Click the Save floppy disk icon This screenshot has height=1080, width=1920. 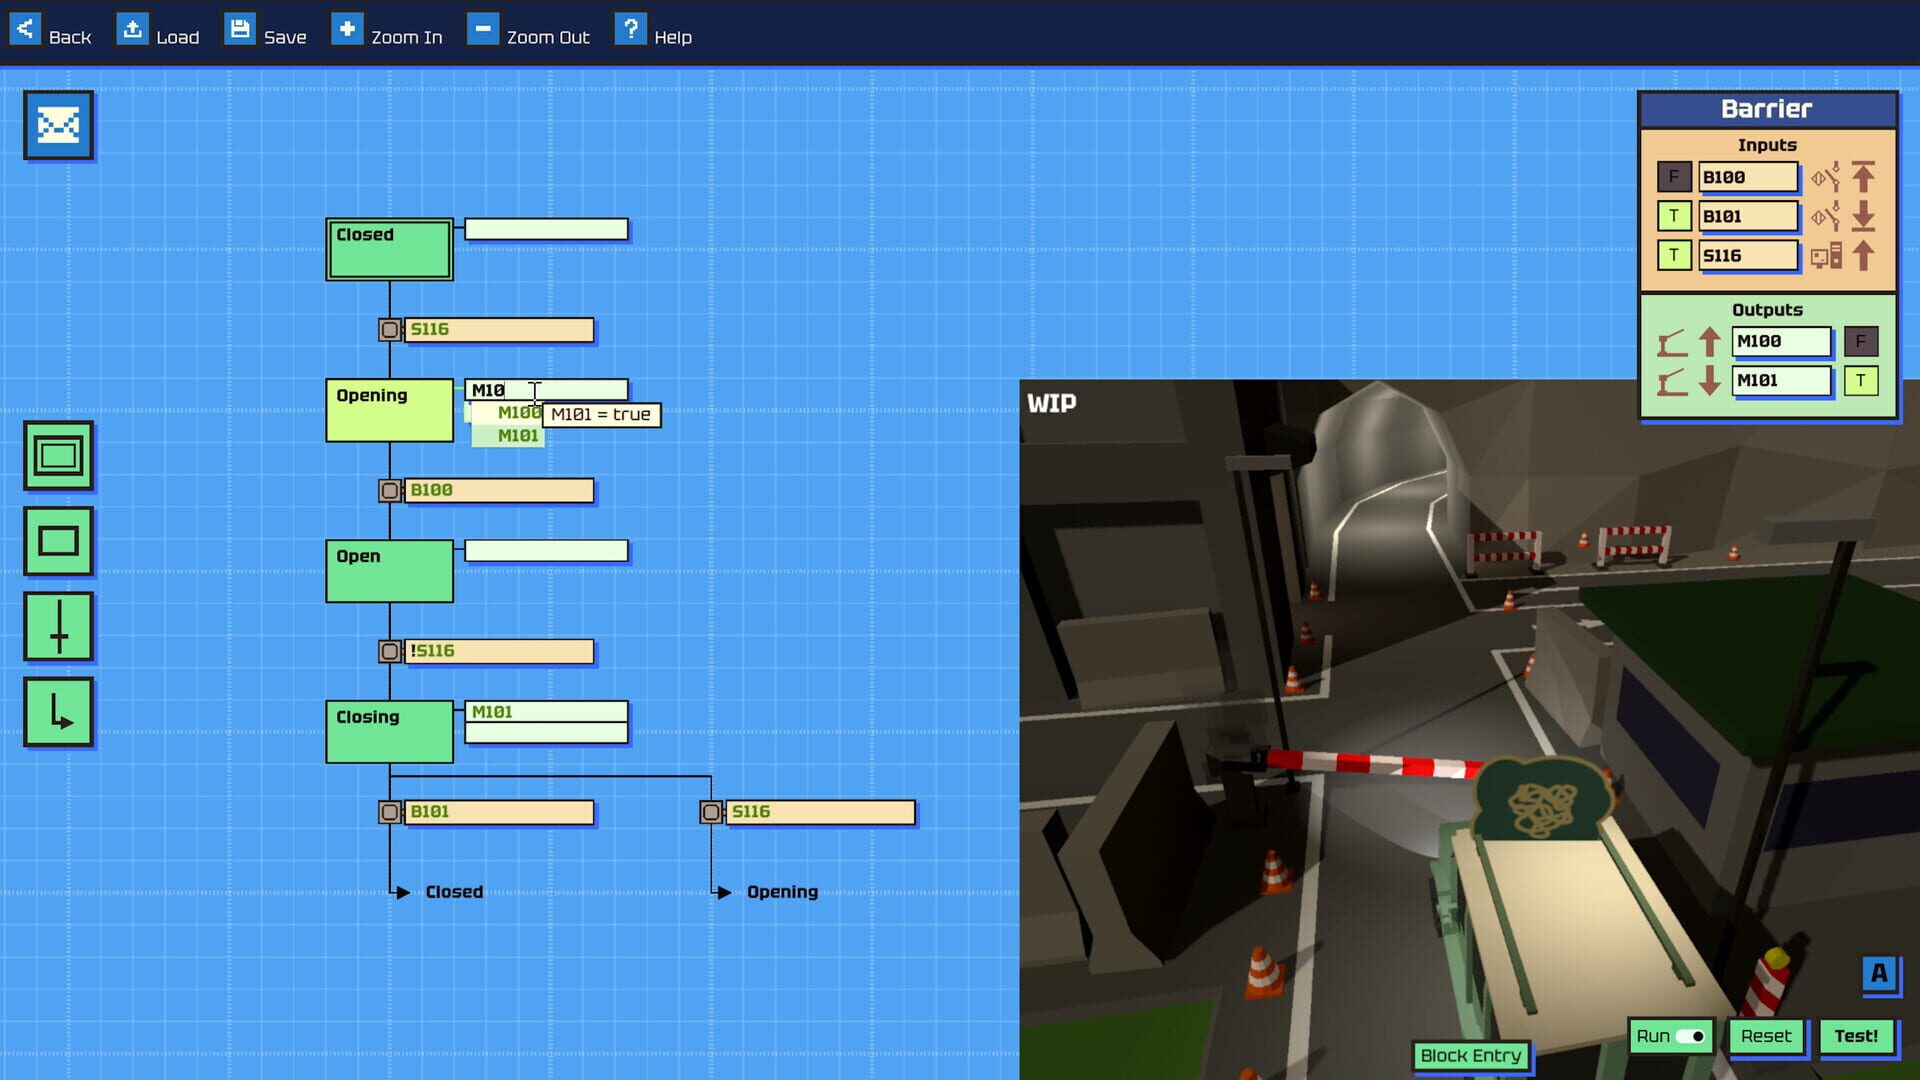coord(239,29)
